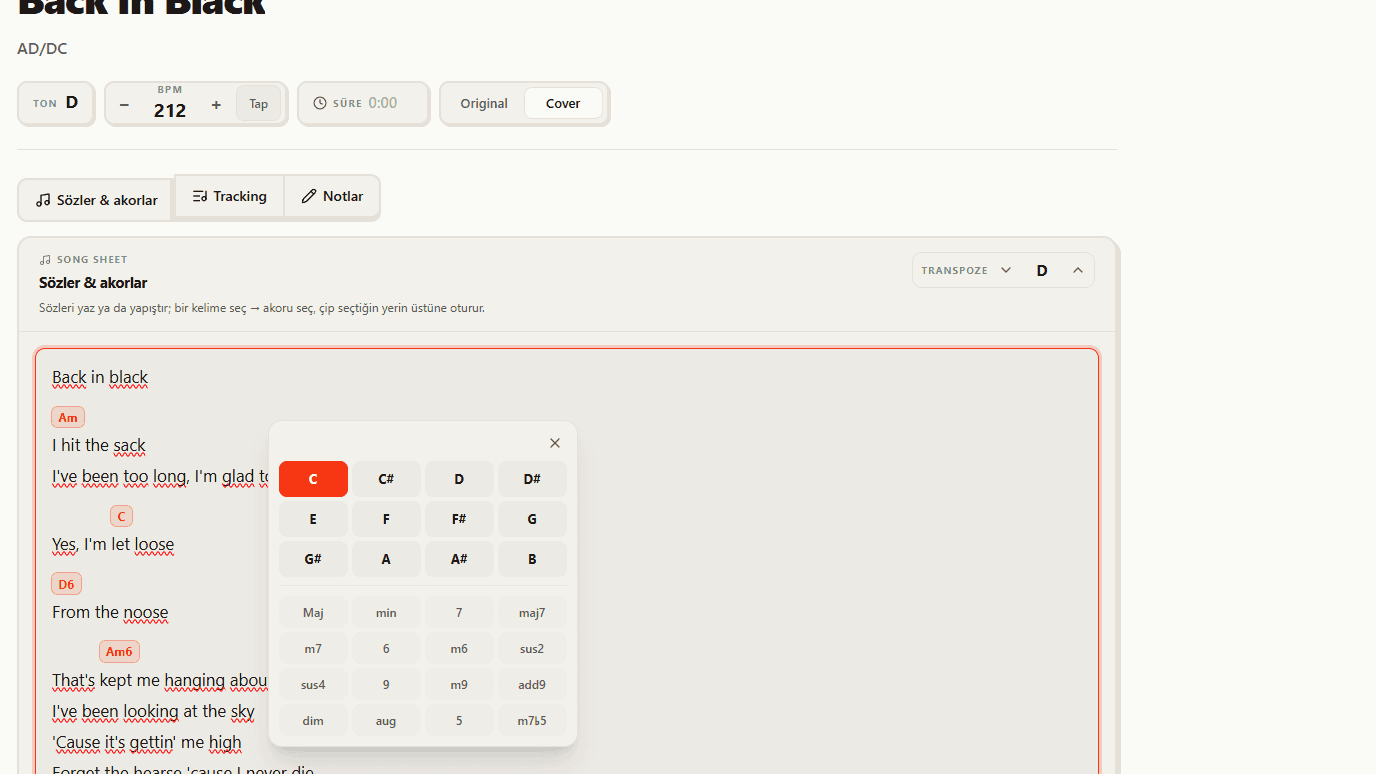Choose the 9 chord quality
The width and height of the screenshot is (1376, 774).
coord(386,685)
